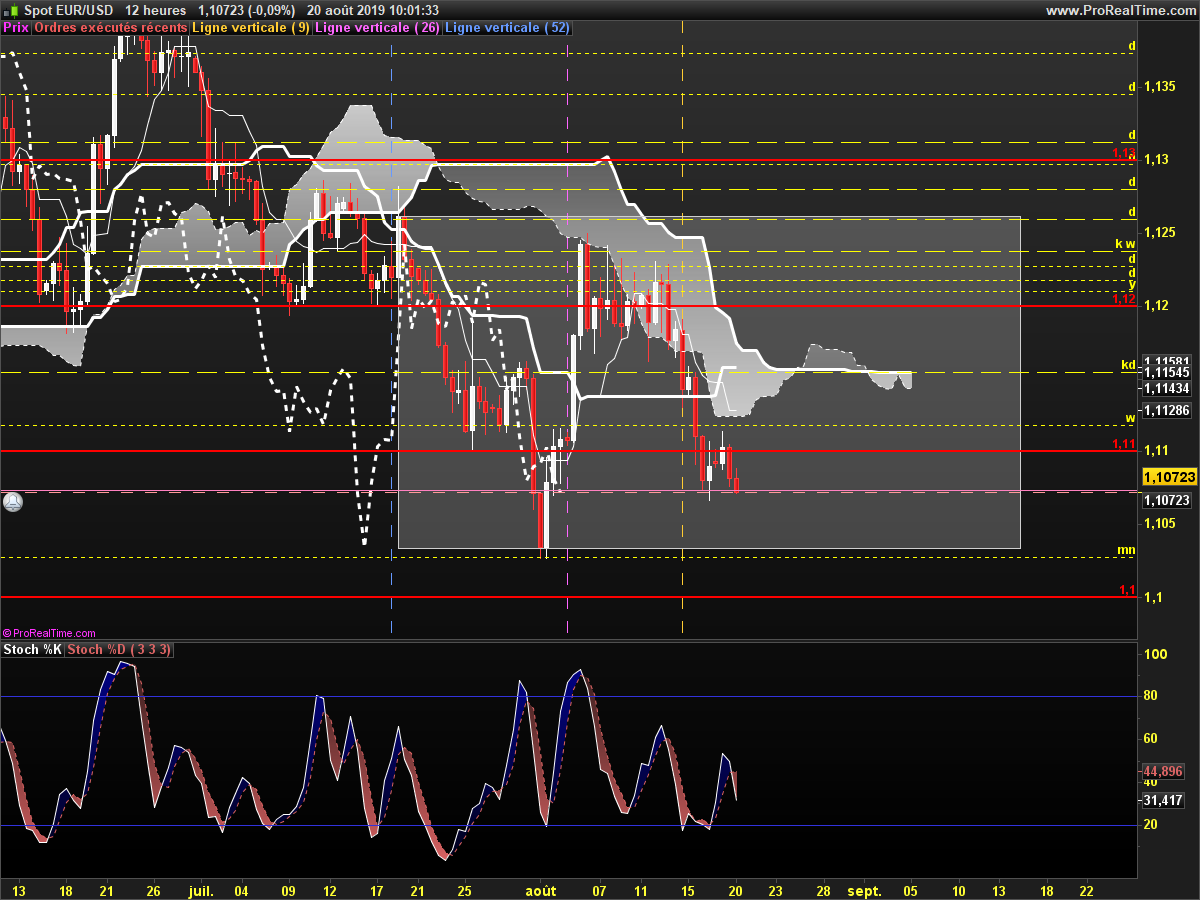This screenshot has width=1200, height=900.
Task: Open the Ordres exécutés récents label
Action: [x=110, y=28]
